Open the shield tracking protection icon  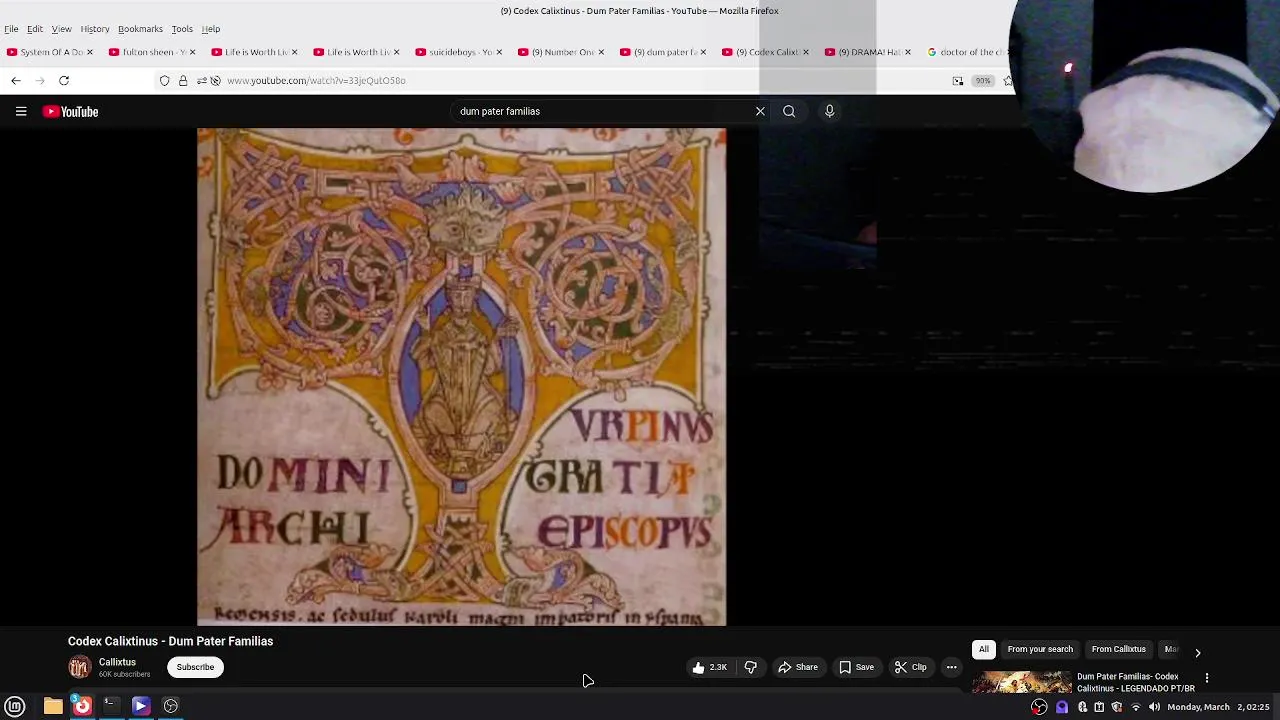[x=165, y=80]
